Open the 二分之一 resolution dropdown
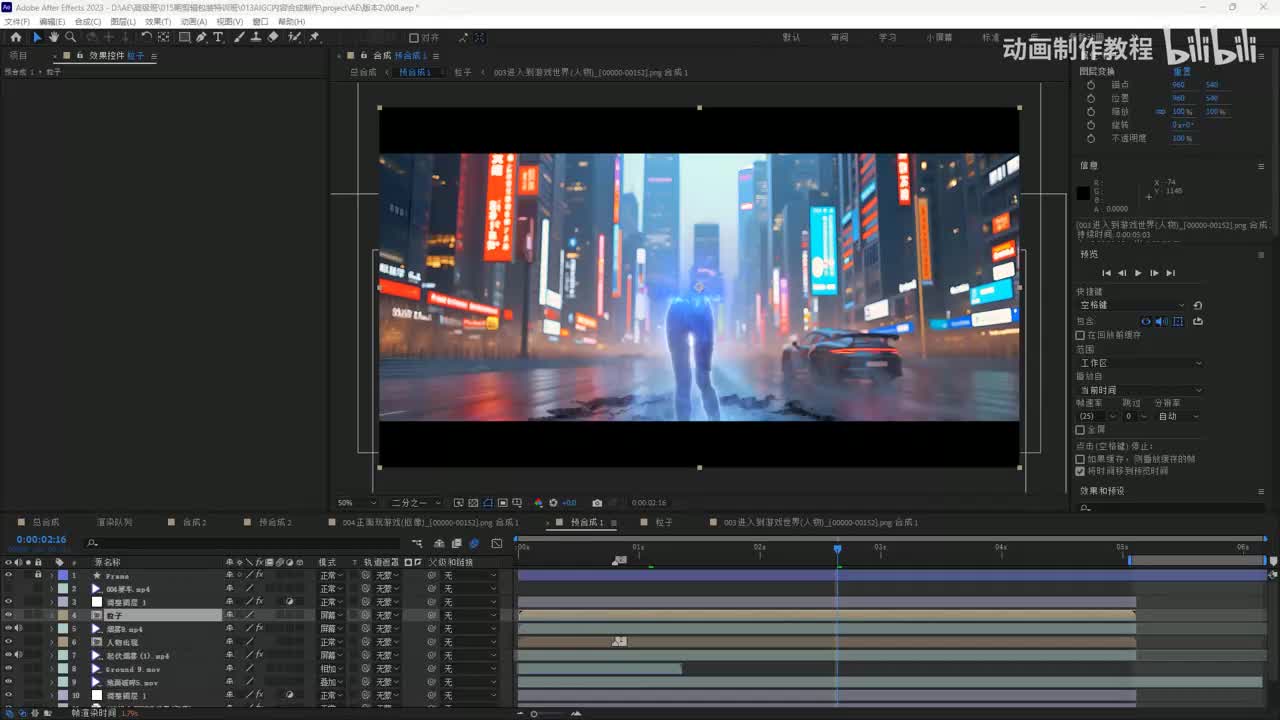 tap(413, 503)
